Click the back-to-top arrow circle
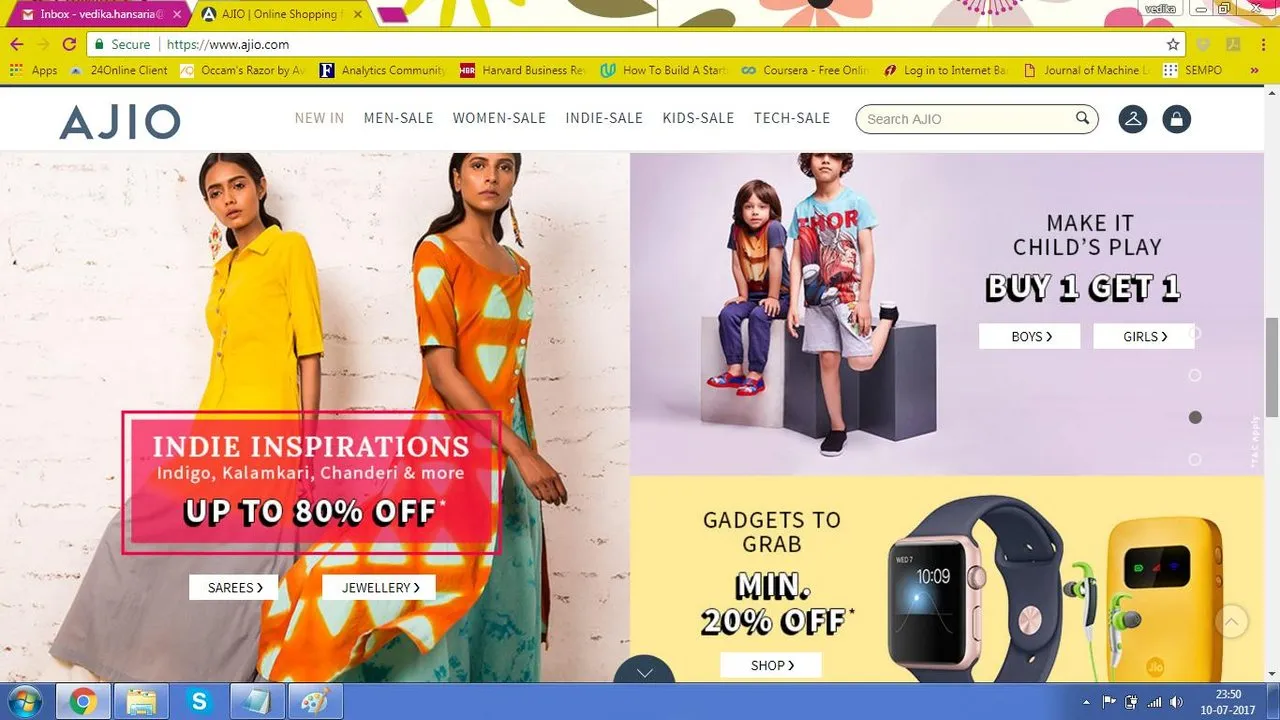The height and width of the screenshot is (720, 1280). pyautogui.click(x=1232, y=622)
